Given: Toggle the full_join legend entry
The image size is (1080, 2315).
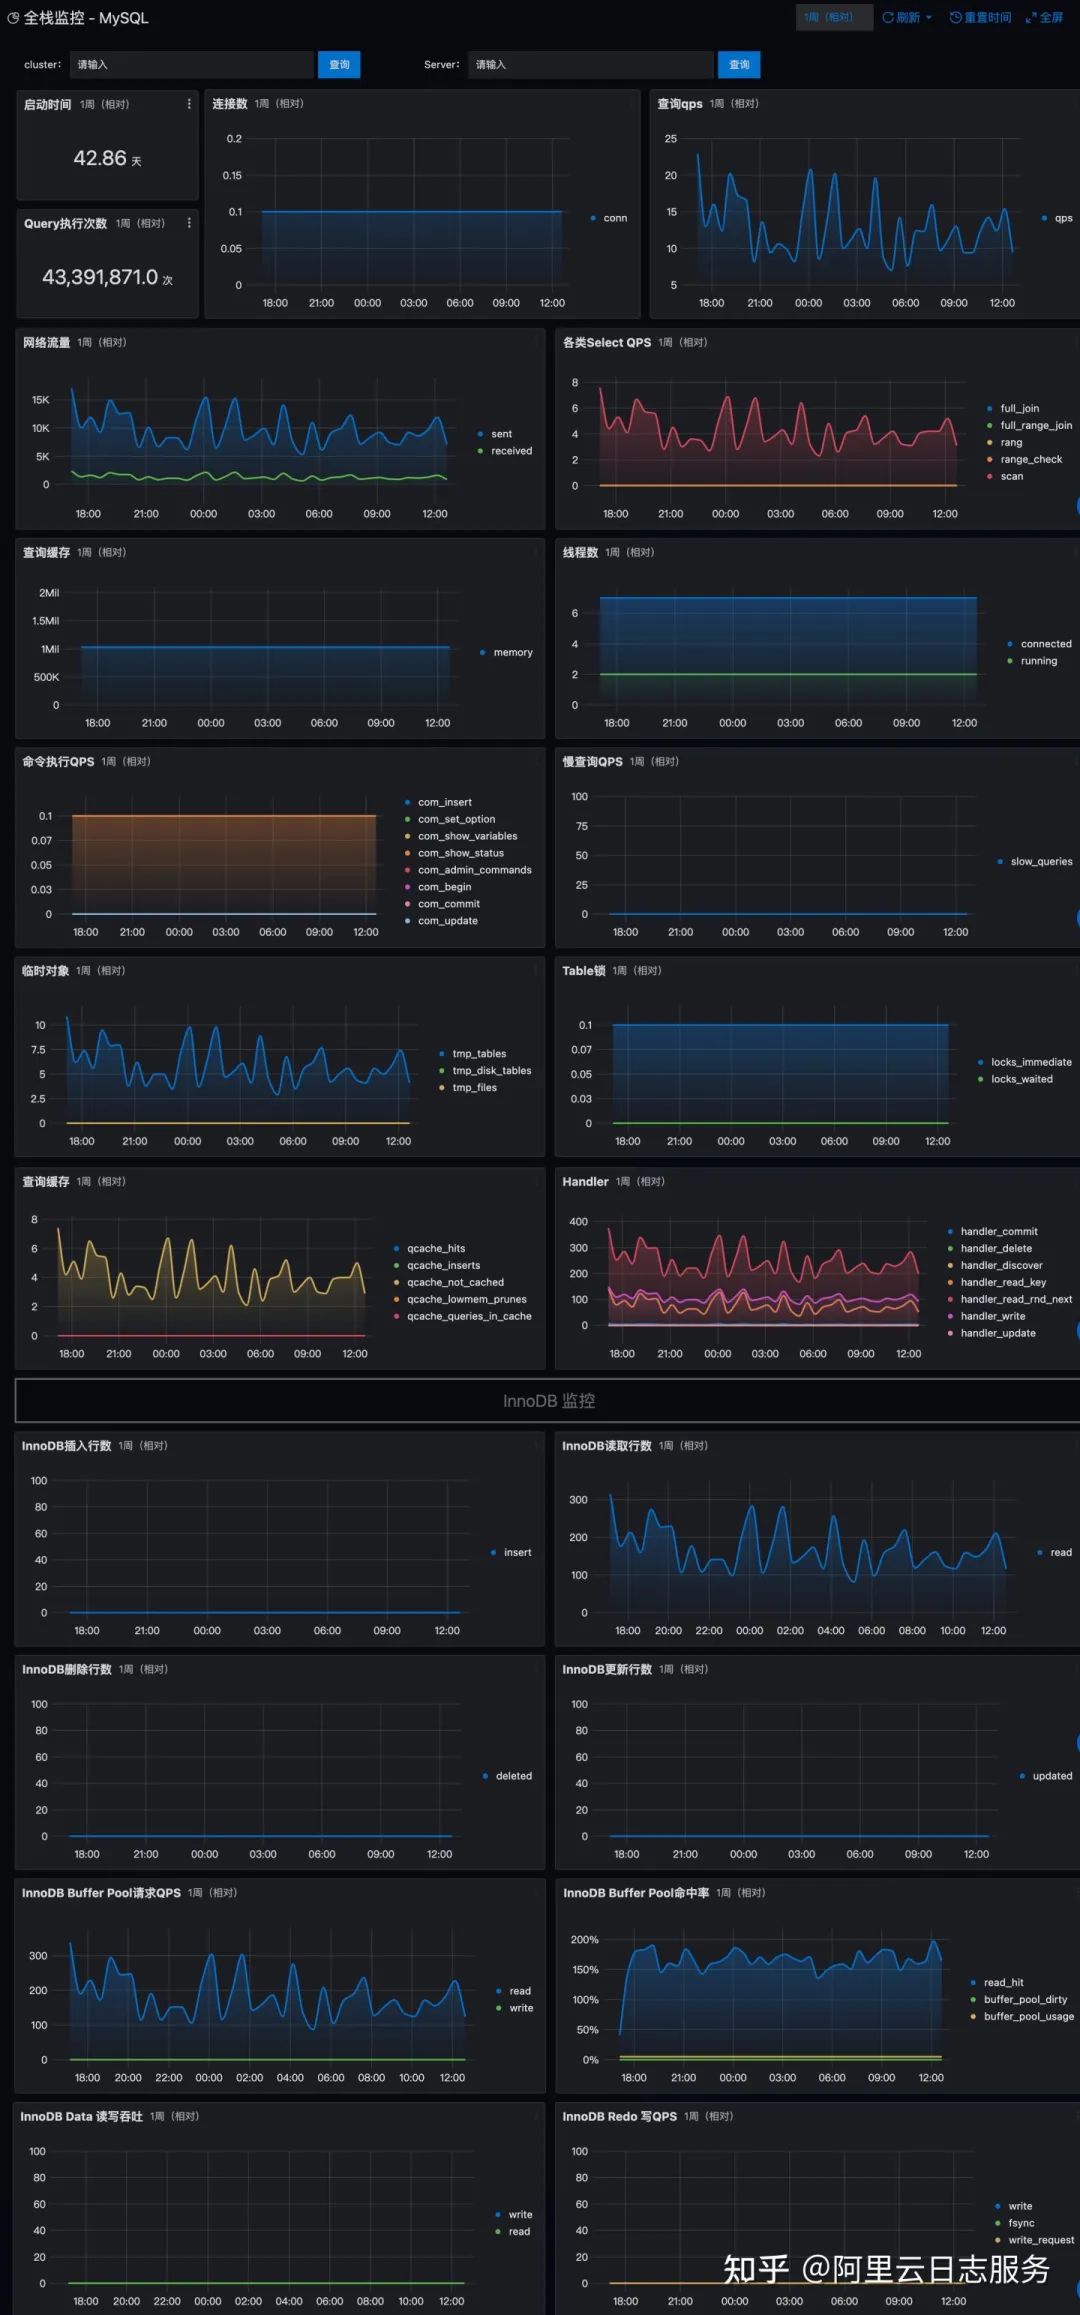Looking at the screenshot, I should (x=1014, y=408).
